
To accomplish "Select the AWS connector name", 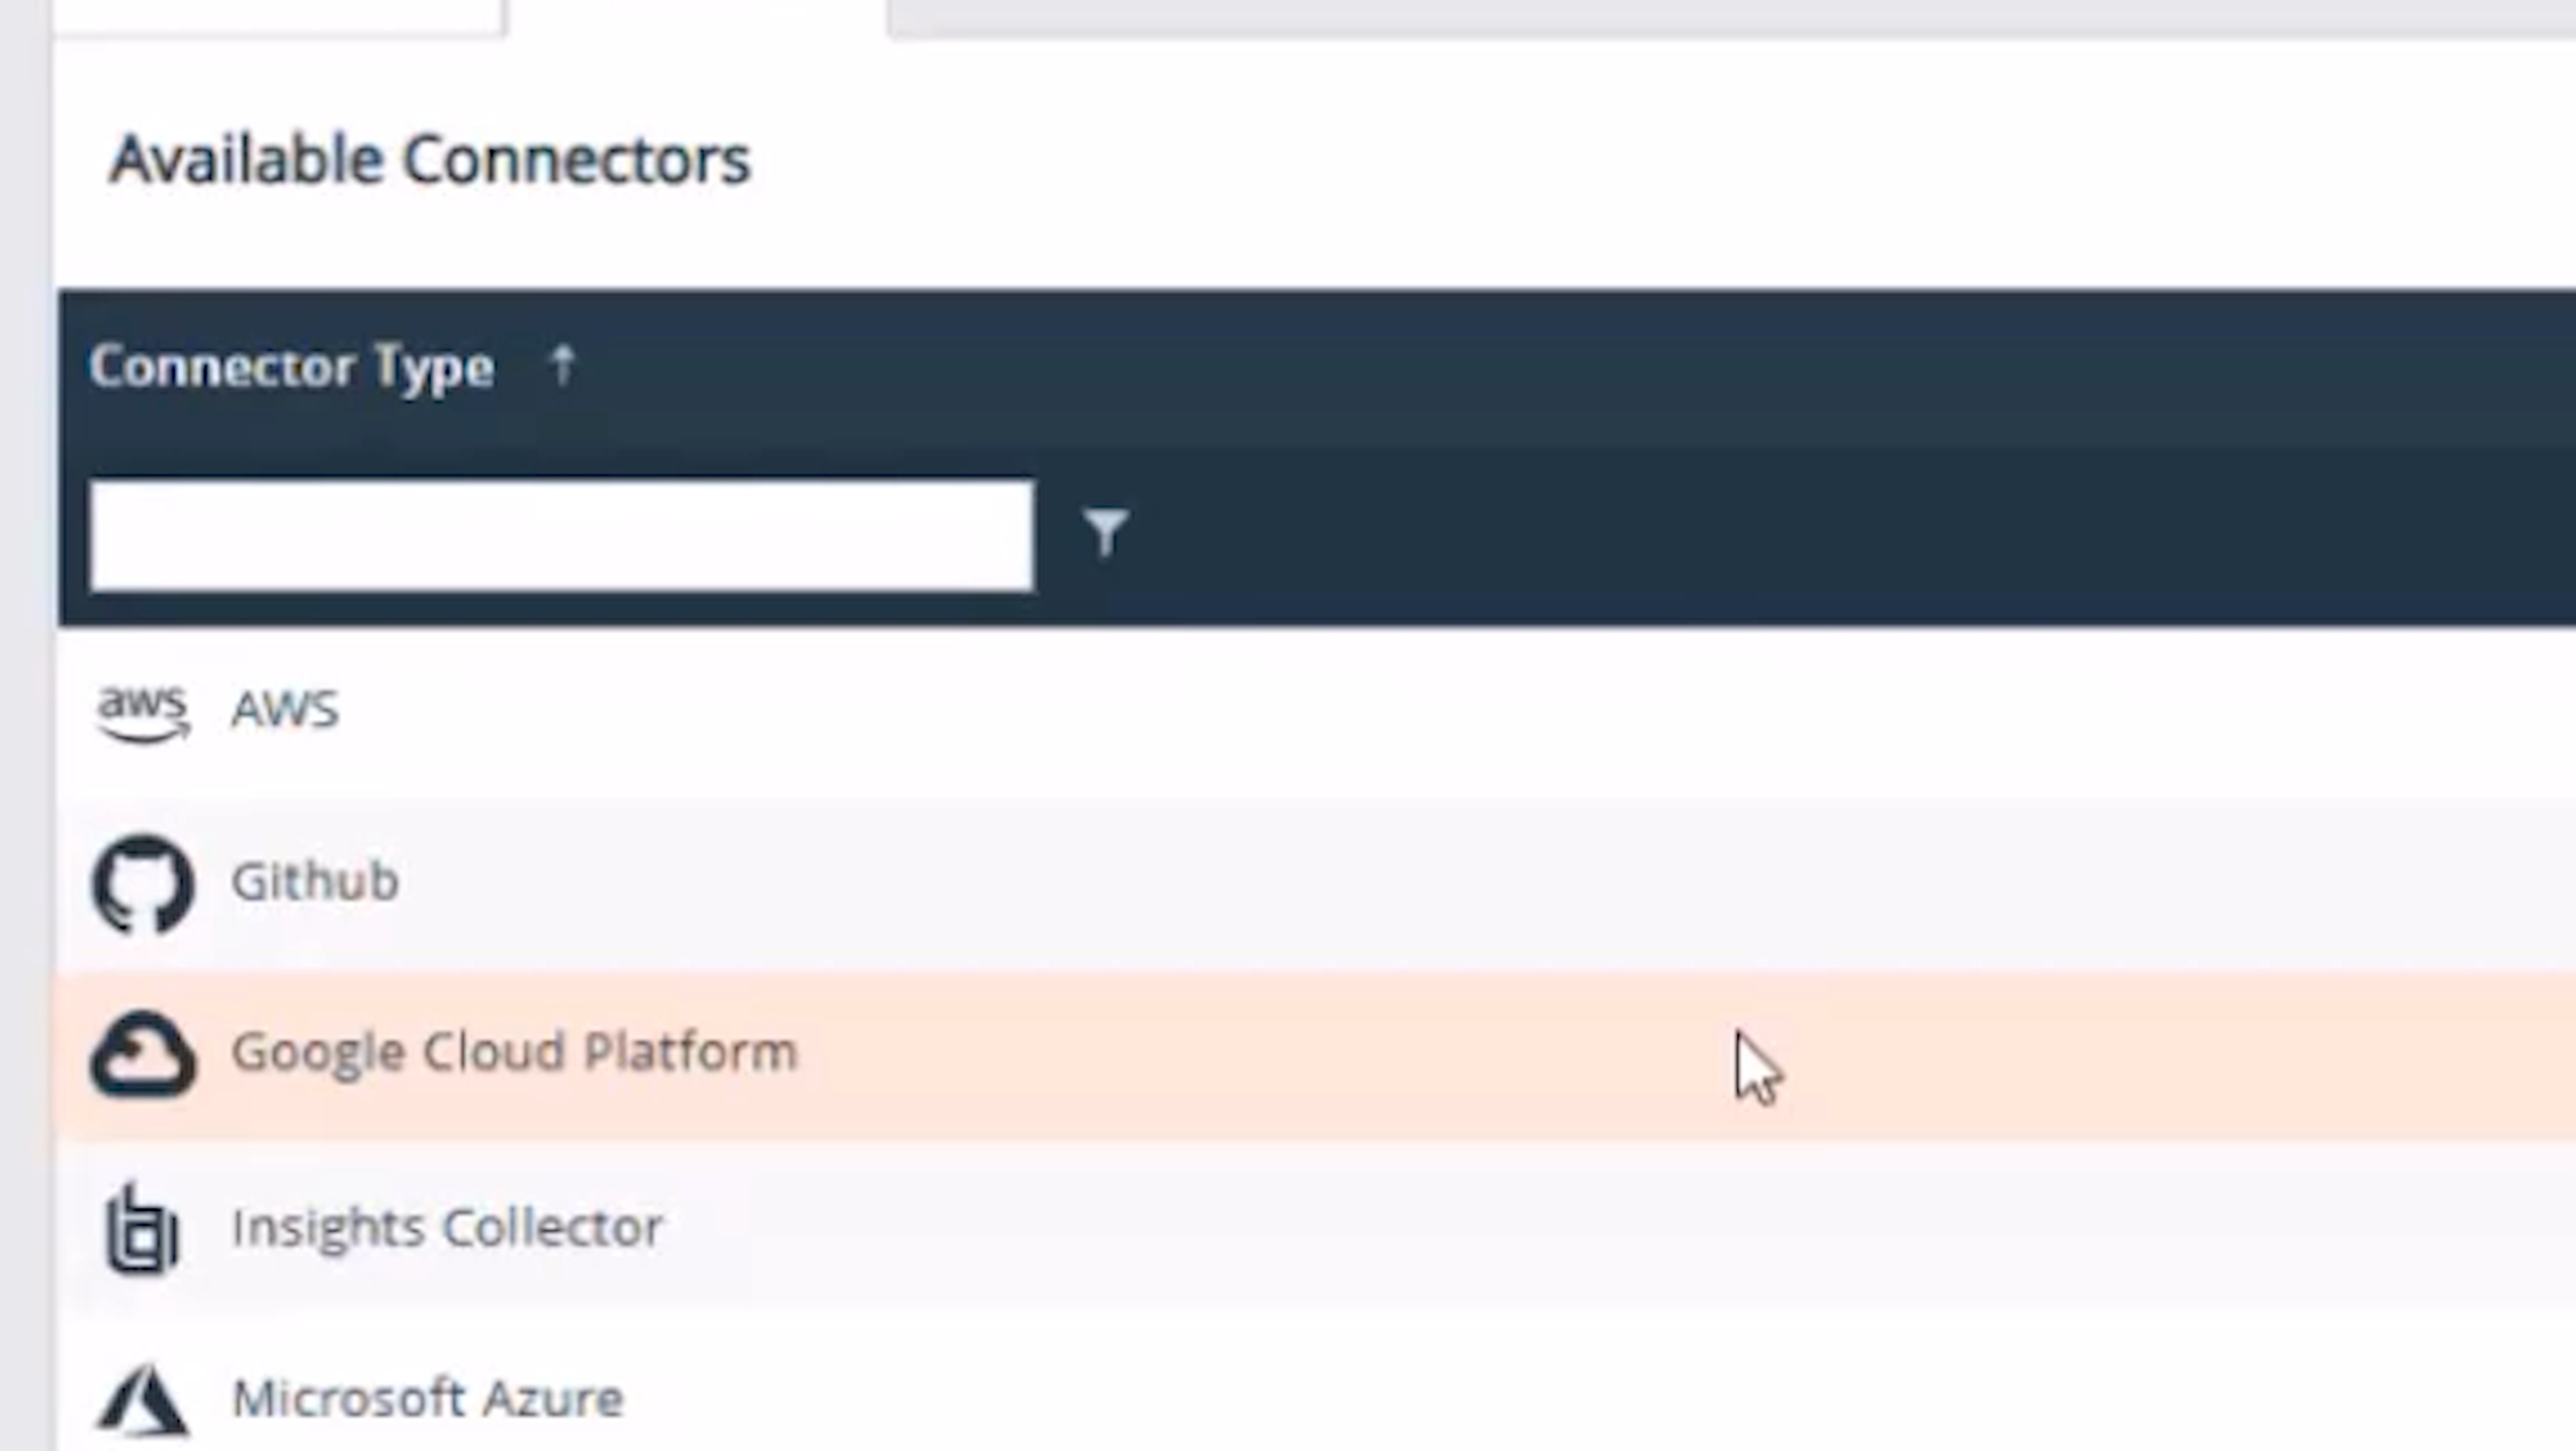I will click(x=285, y=710).
